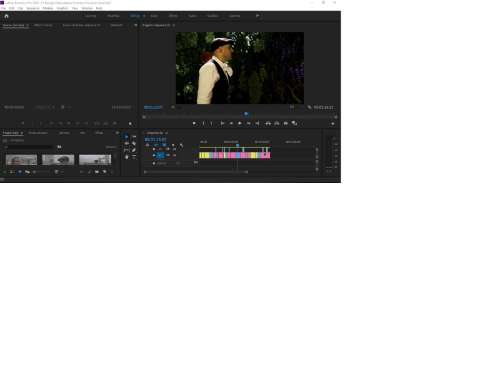Image resolution: width=500 pixels, height=375 pixels.
Task: Click the Mark Out button
Action: click(211, 124)
